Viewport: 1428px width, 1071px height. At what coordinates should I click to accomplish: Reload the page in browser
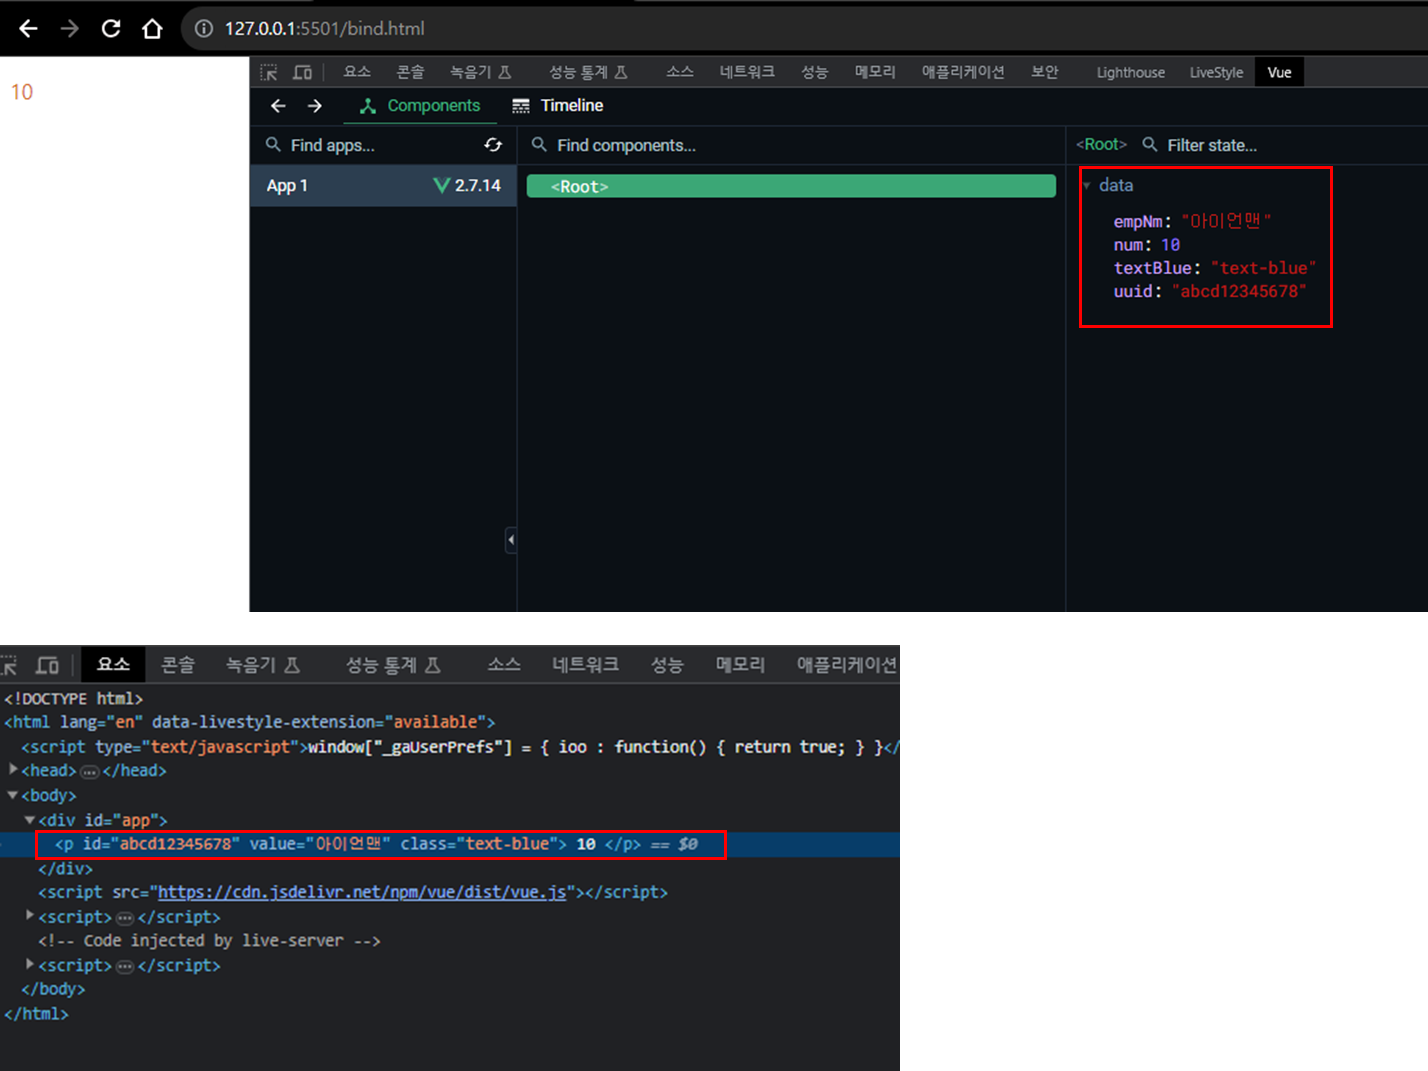coord(111,28)
